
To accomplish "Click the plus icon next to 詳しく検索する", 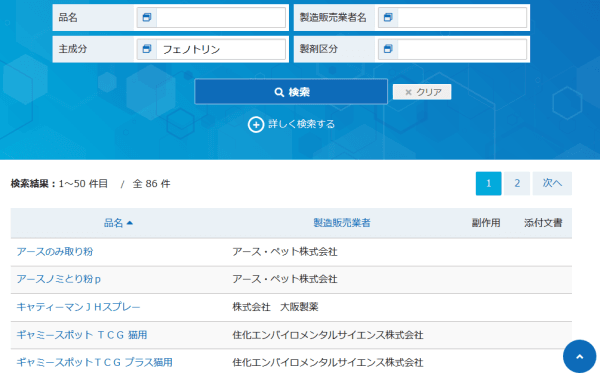I will [x=256, y=124].
